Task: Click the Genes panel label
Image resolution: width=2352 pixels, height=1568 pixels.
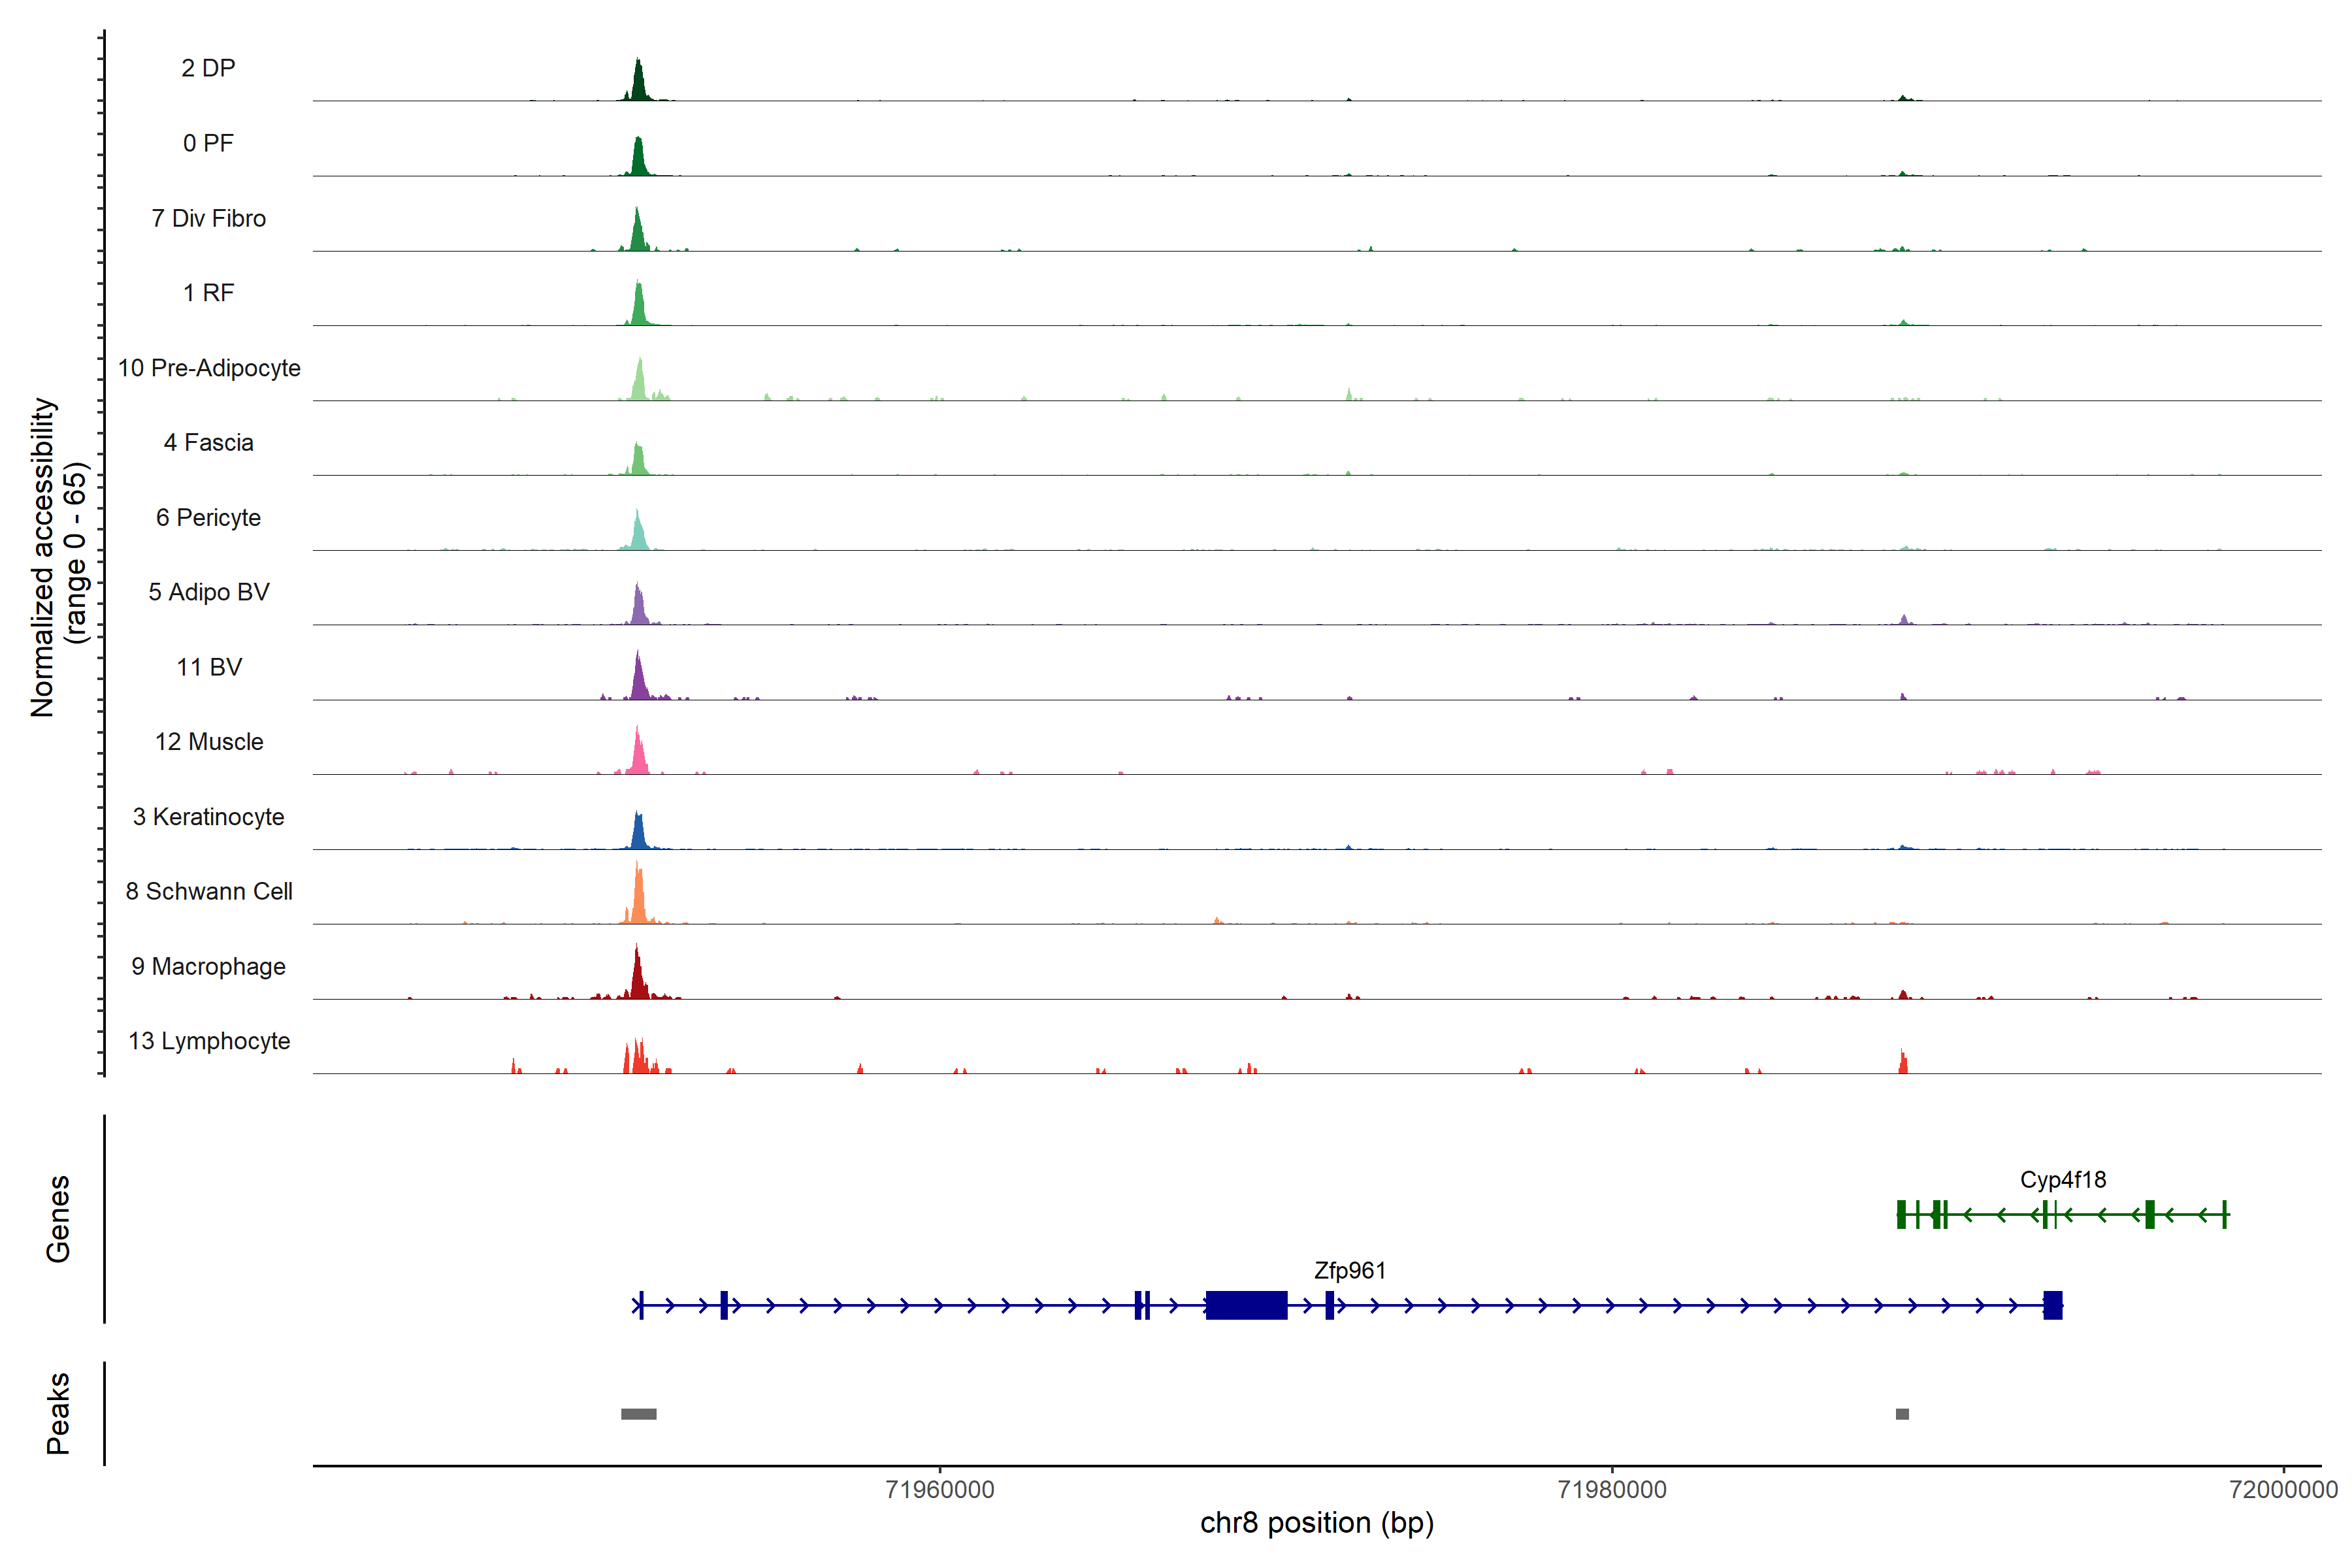Action: (58, 1219)
